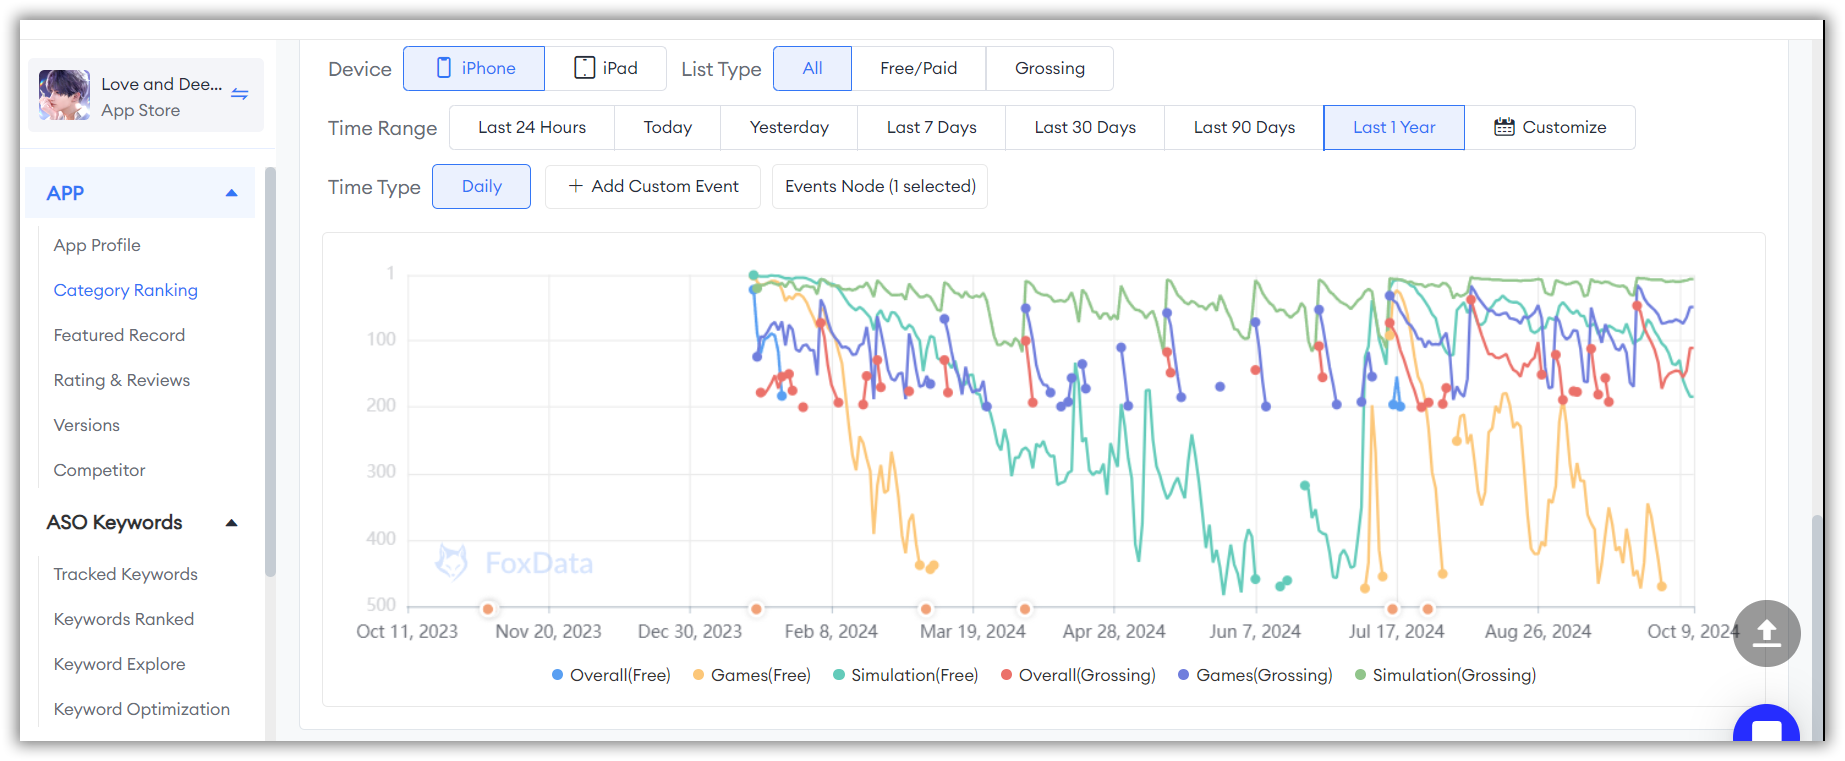1845x761 pixels.
Task: Select Grossing list type
Action: 1050,68
